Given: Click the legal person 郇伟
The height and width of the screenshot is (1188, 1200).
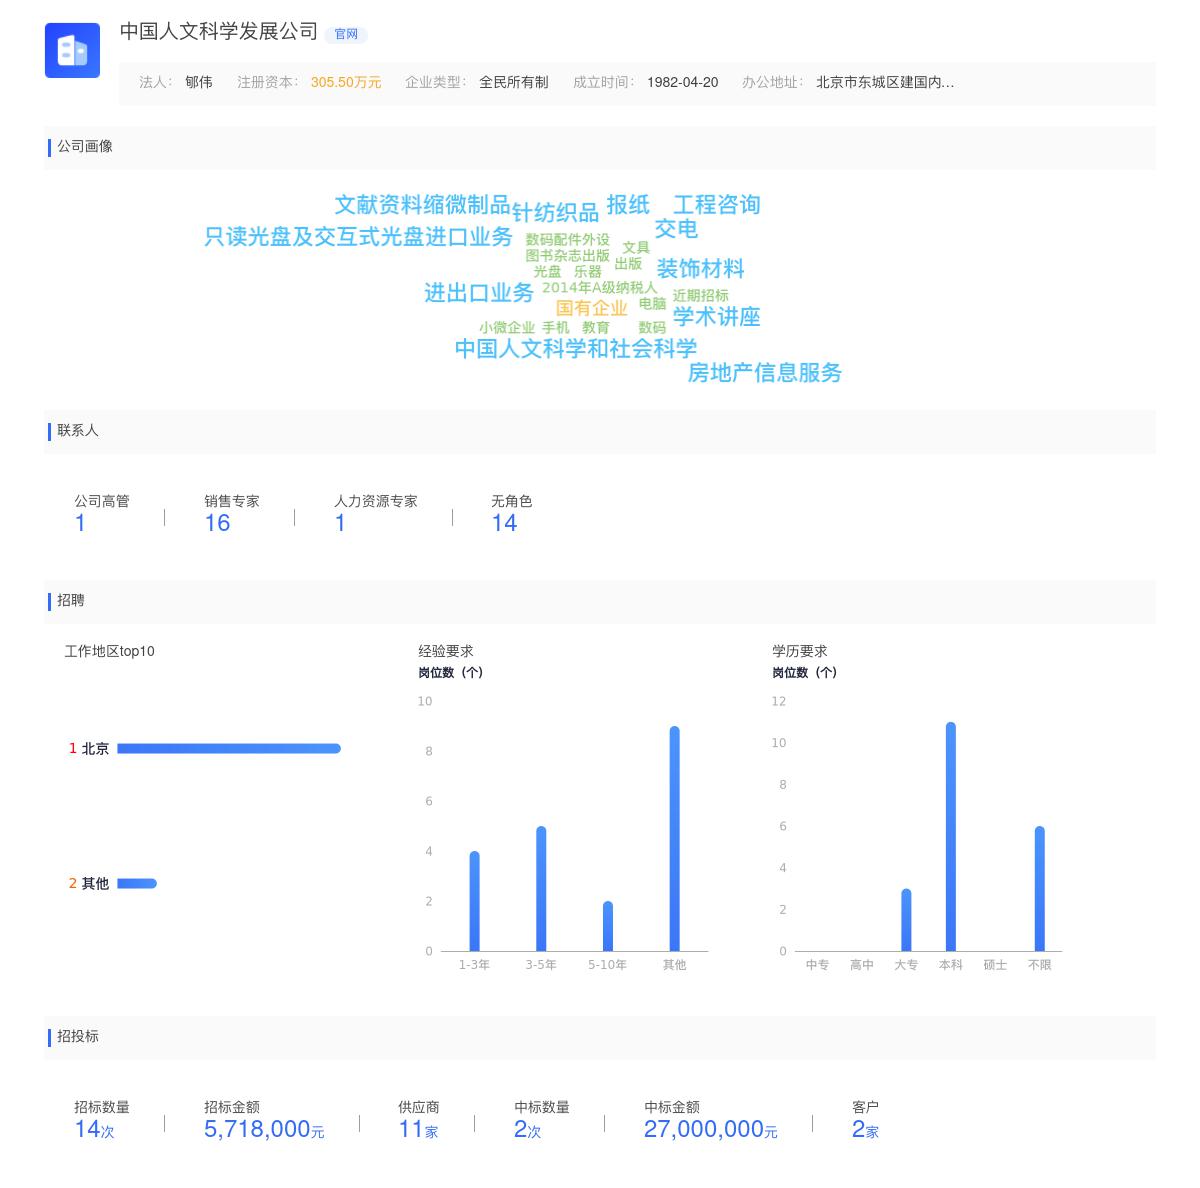Looking at the screenshot, I should tap(196, 84).
